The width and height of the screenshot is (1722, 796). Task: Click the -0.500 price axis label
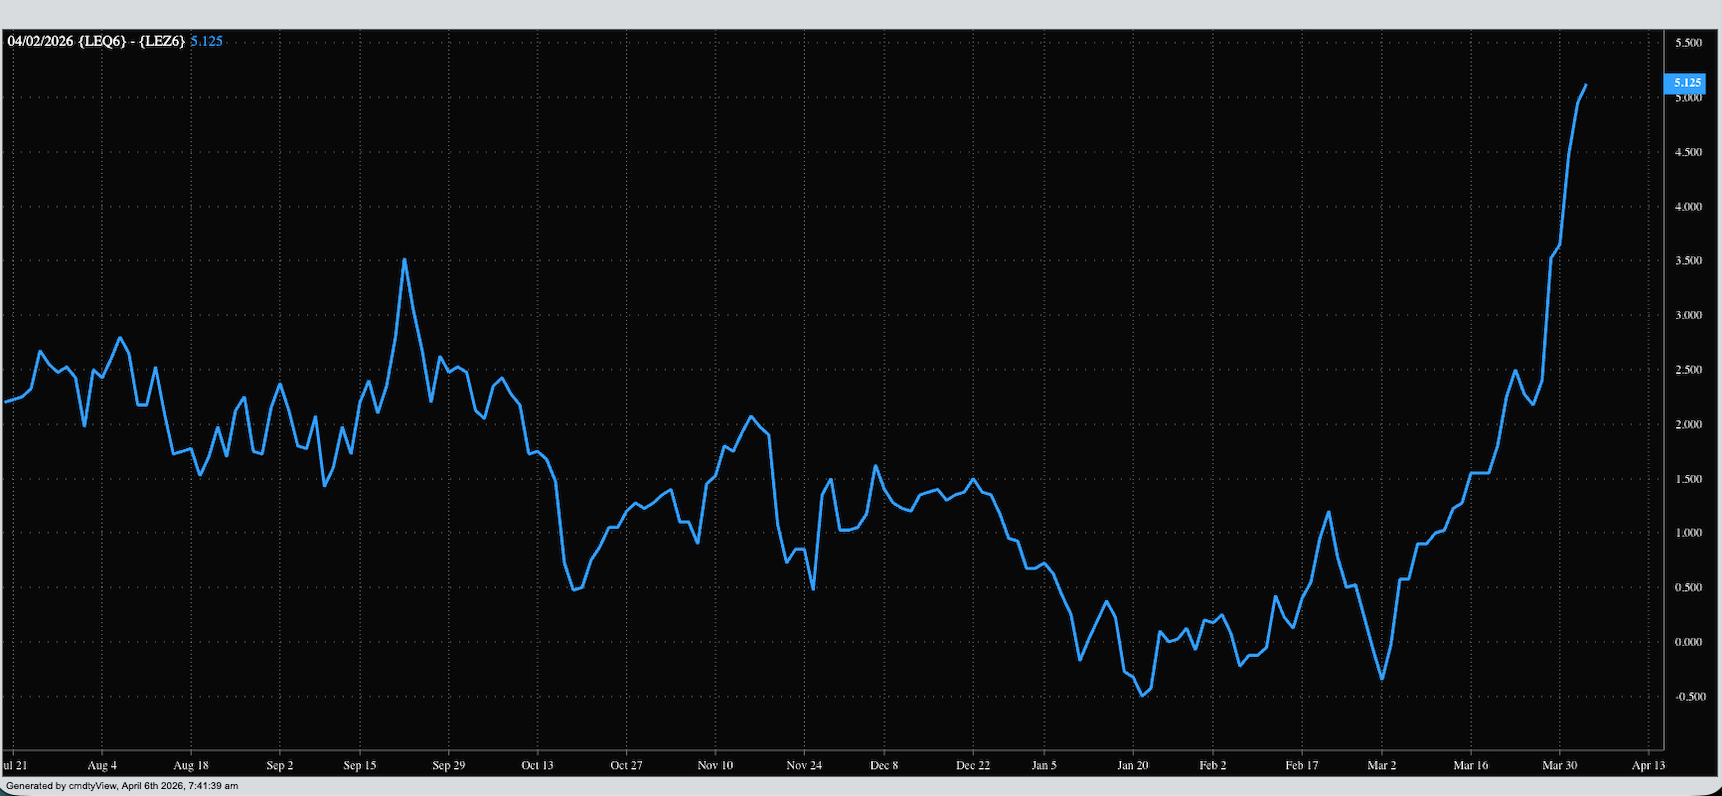(1688, 697)
